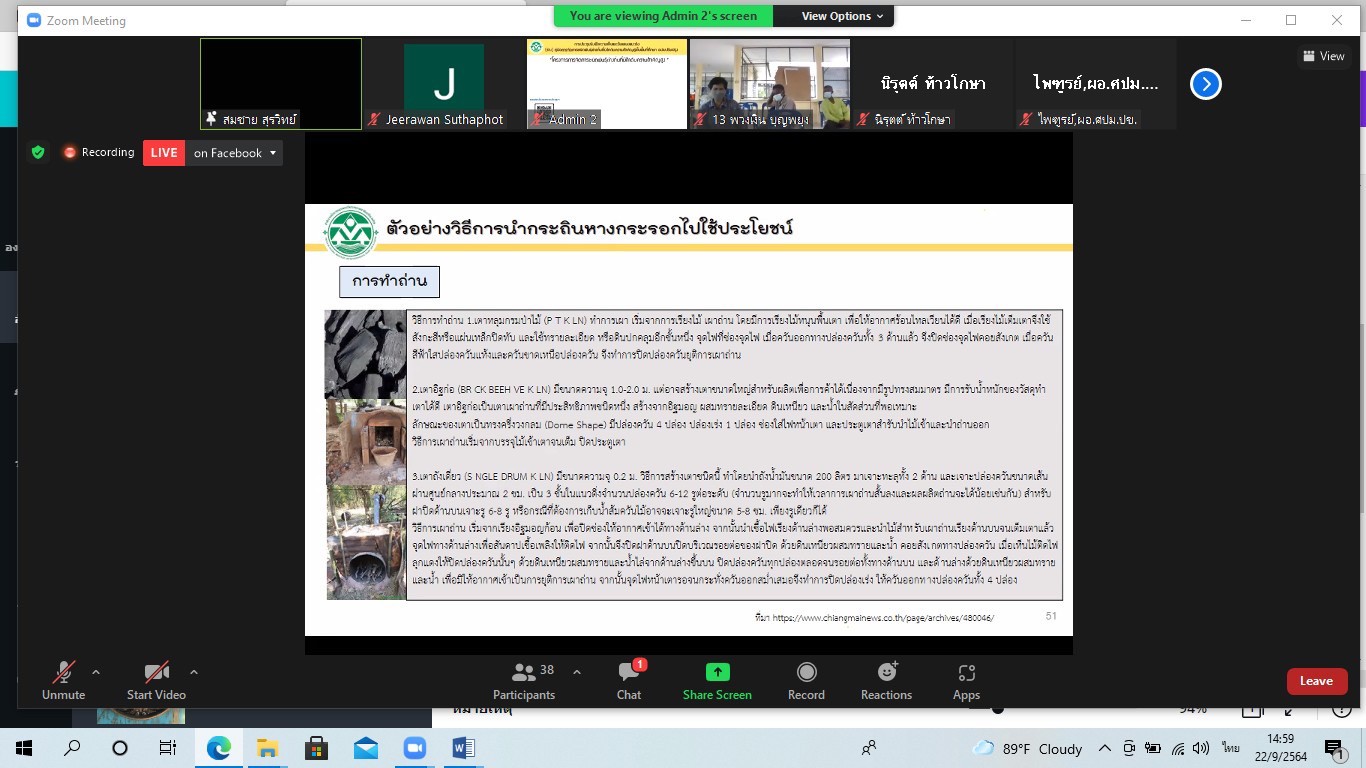Viewport: 1366px width, 768px height.
Task: Click the View layout button
Action: tap(1323, 56)
